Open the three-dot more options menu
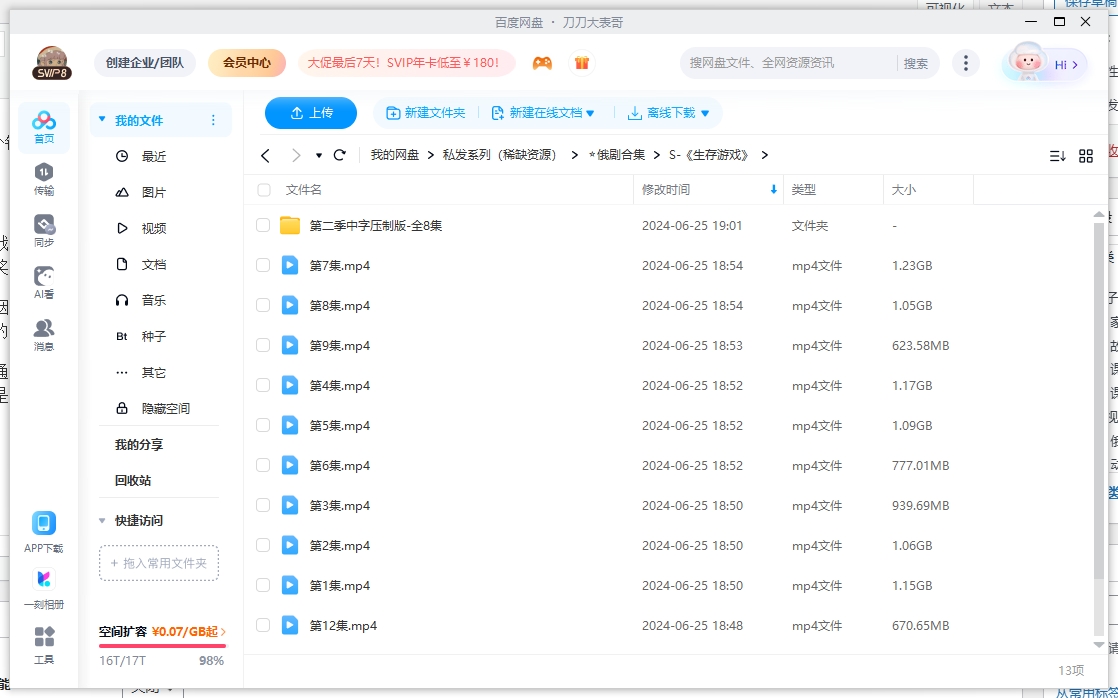Viewport: 1118px width, 698px height. pyautogui.click(x=966, y=62)
